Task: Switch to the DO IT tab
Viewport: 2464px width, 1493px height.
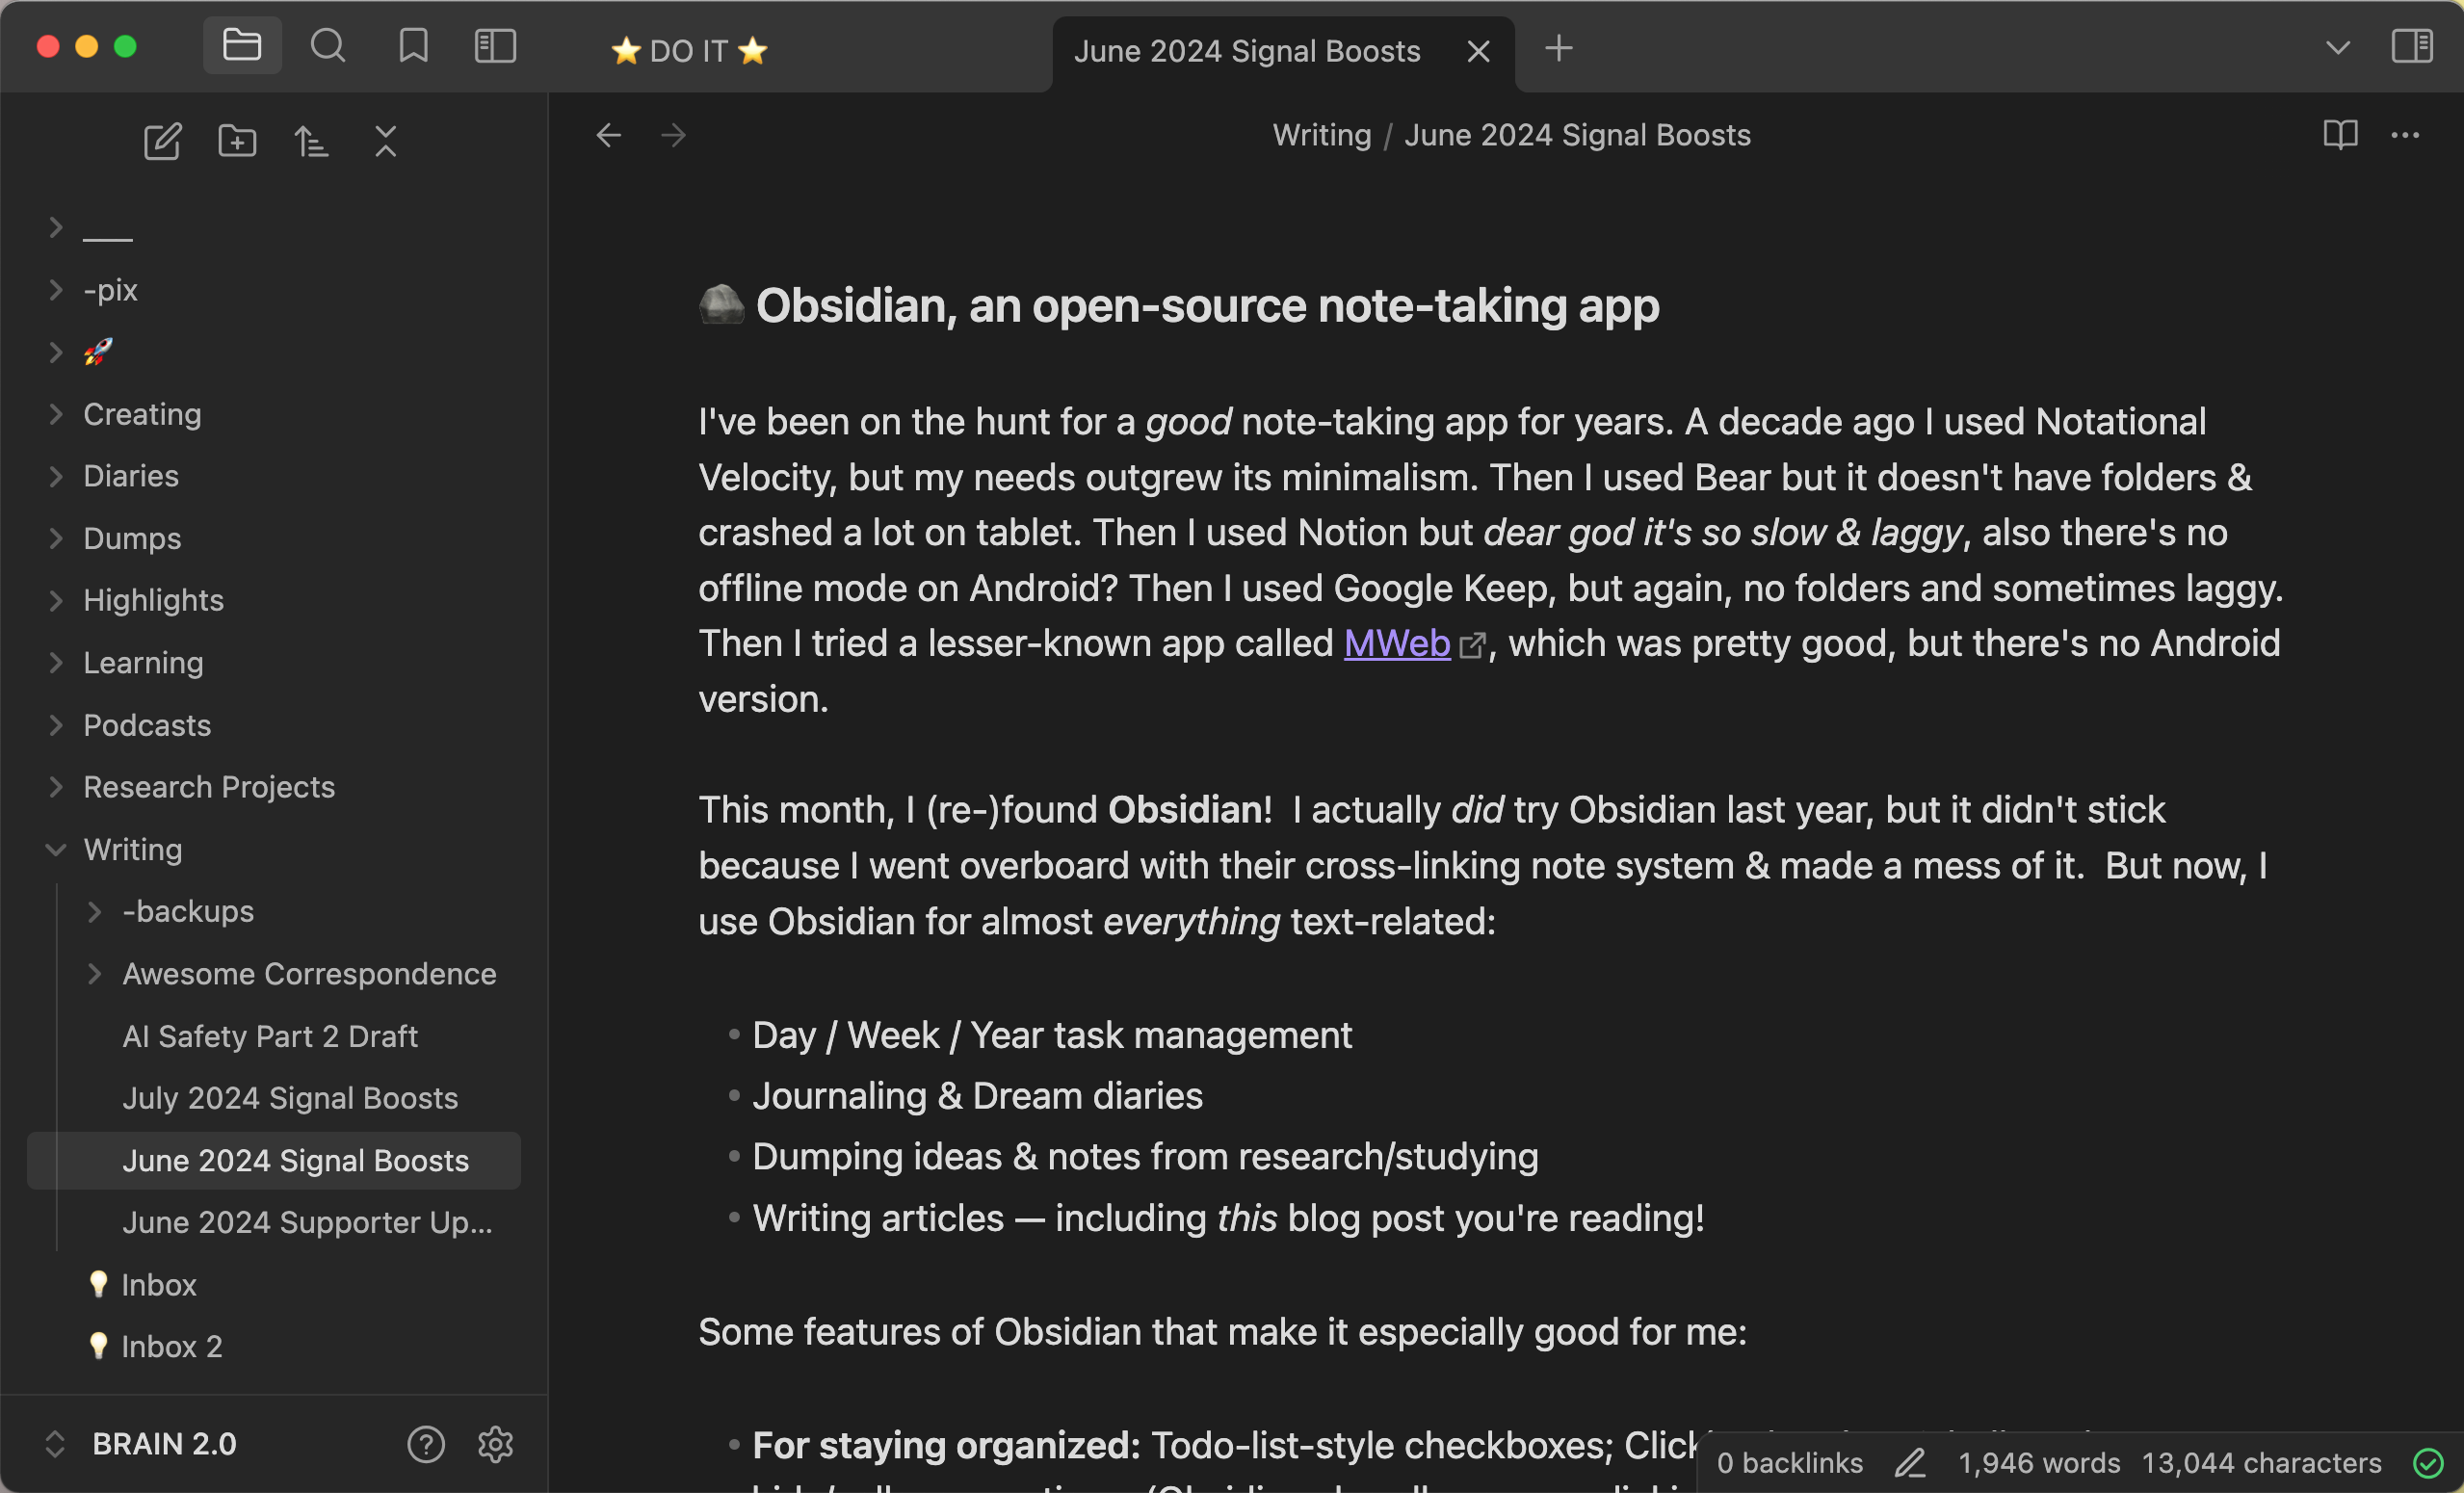Action: coord(689,51)
